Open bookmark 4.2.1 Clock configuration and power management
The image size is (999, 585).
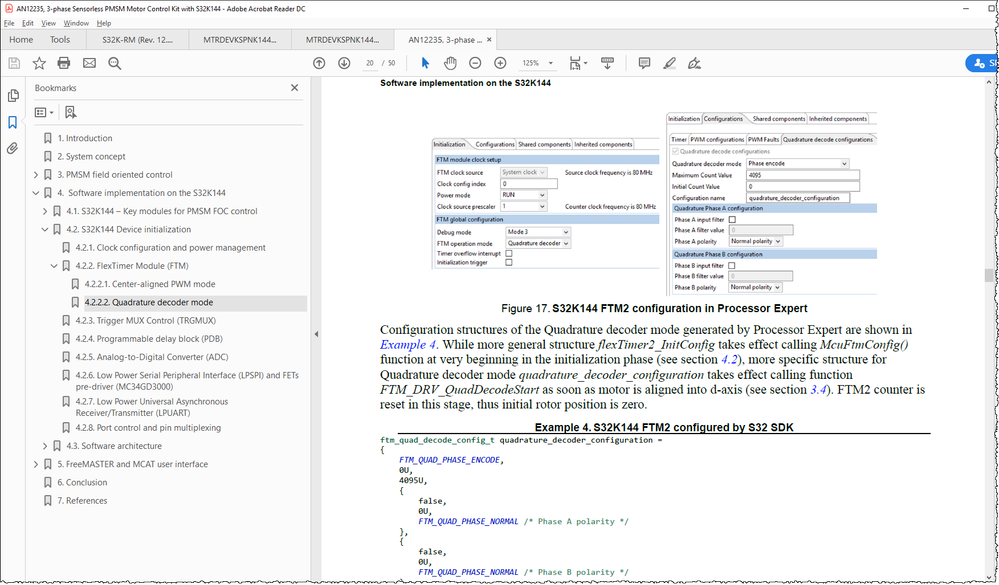(x=171, y=248)
